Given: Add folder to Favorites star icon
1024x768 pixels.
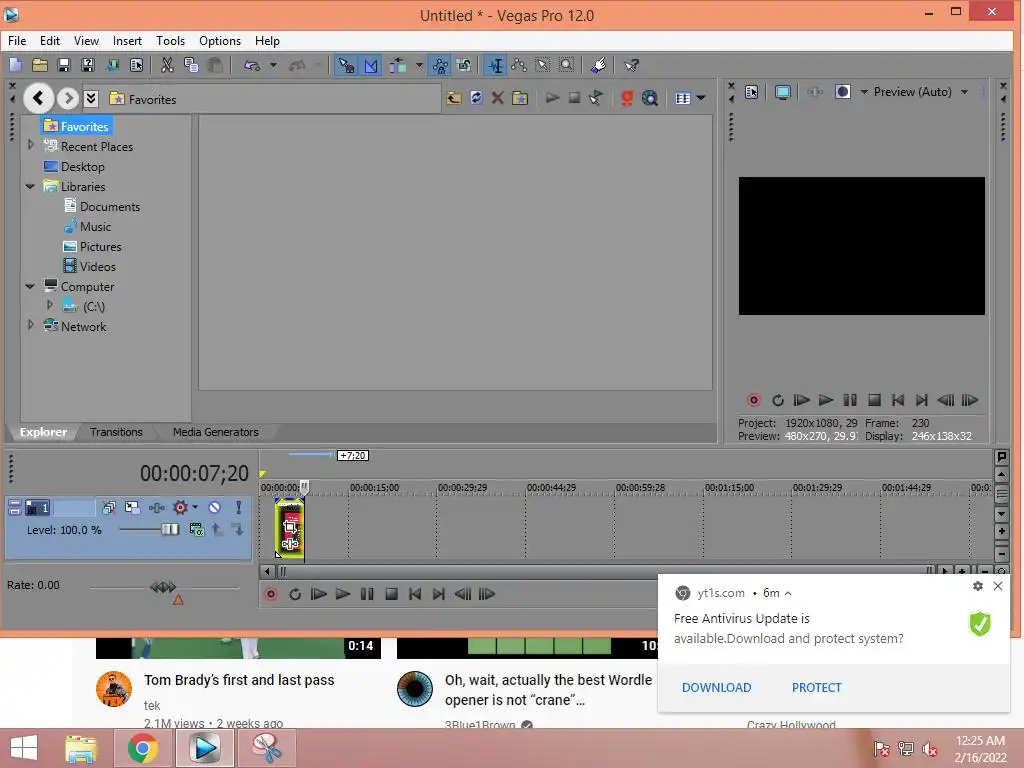Looking at the screenshot, I should pyautogui.click(x=520, y=99).
